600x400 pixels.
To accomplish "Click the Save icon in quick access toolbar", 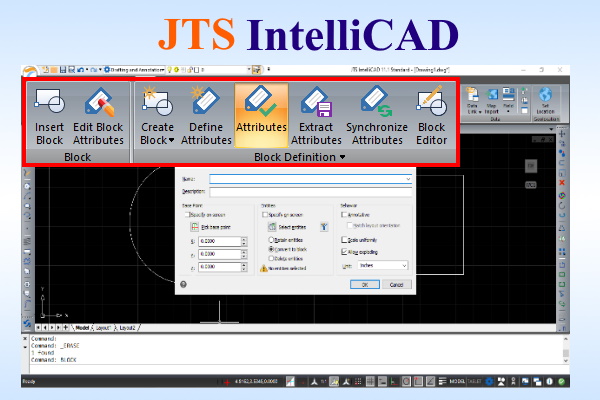I will click(x=63, y=70).
